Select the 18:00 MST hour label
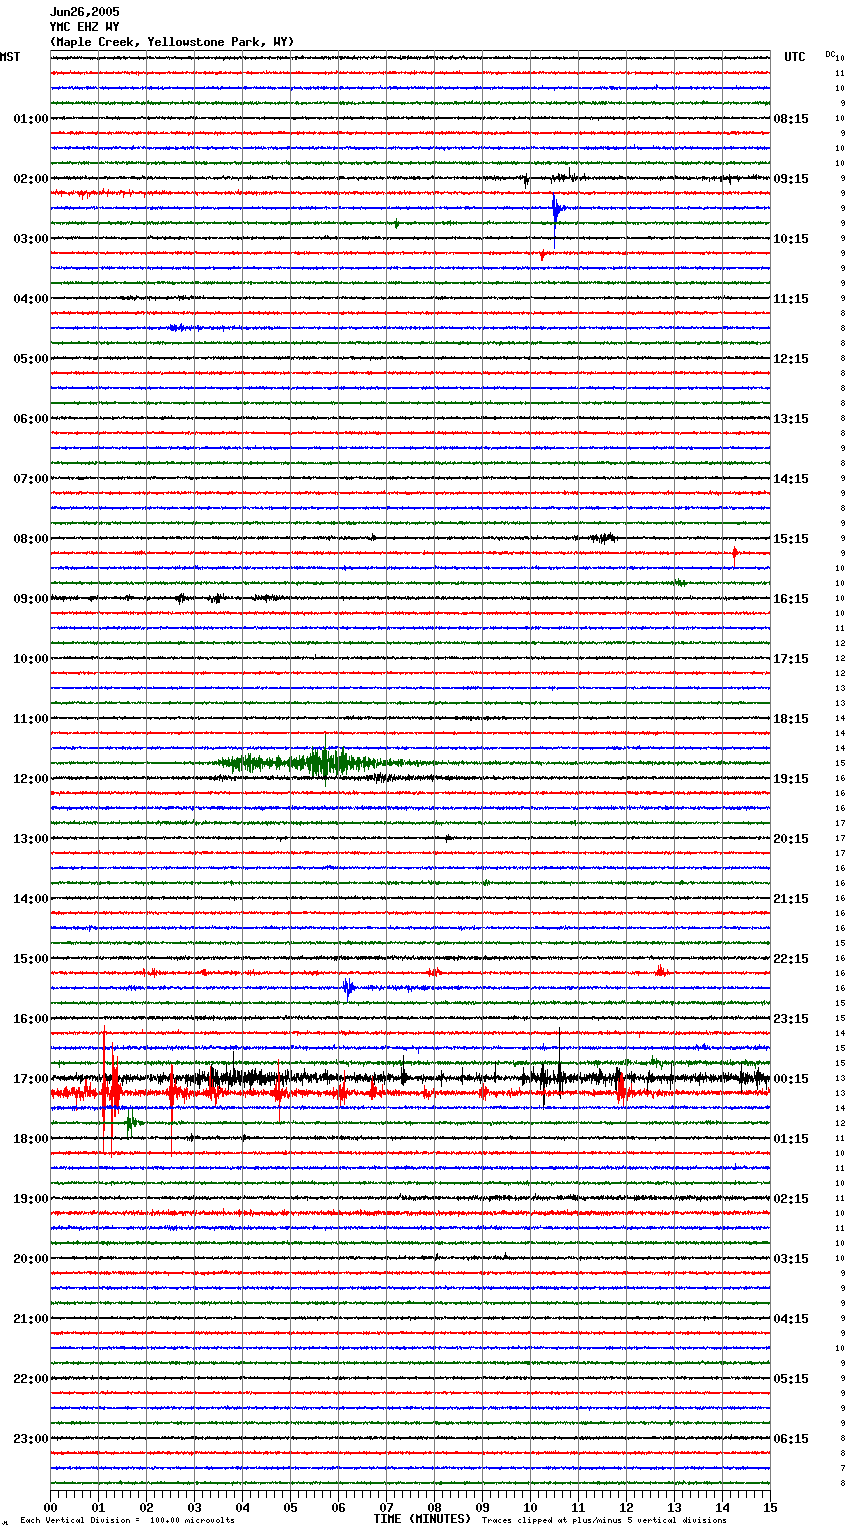Viewport: 850px width, 1534px height. point(31,1139)
